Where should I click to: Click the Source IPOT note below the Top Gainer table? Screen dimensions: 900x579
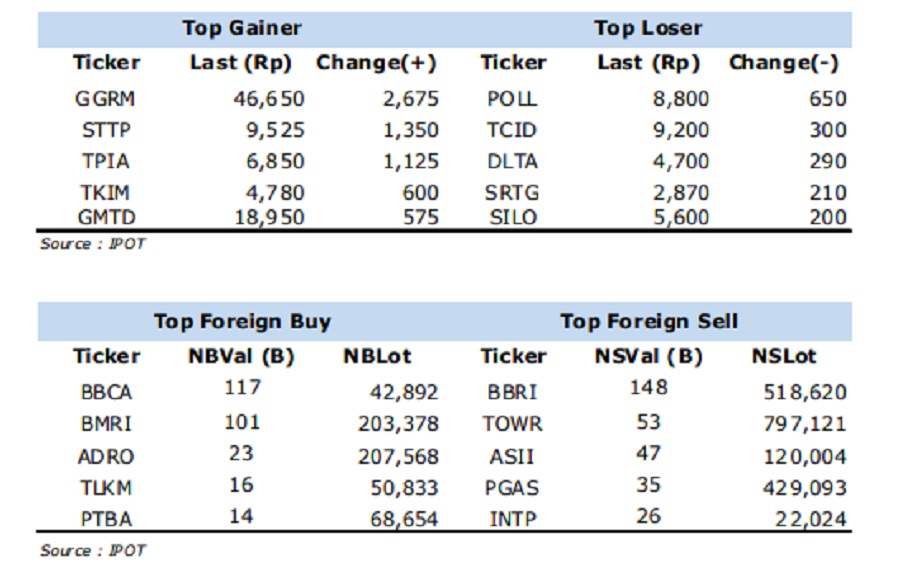[92, 244]
